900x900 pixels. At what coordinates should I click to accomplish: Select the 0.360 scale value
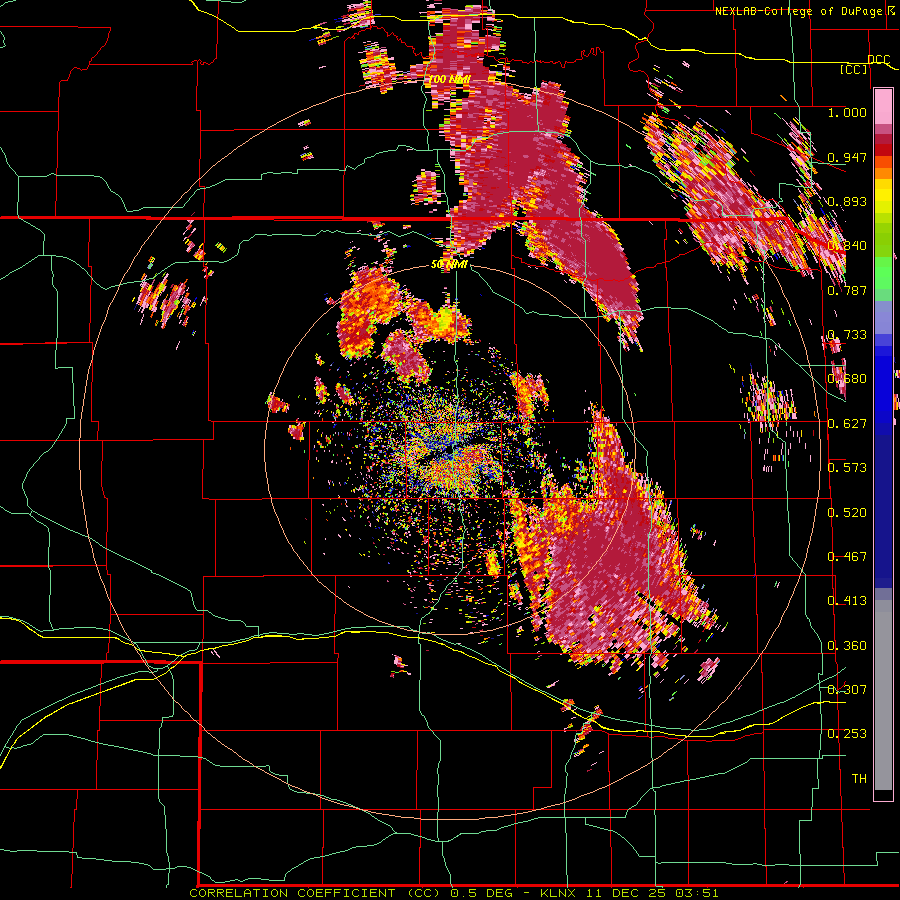tap(847, 646)
